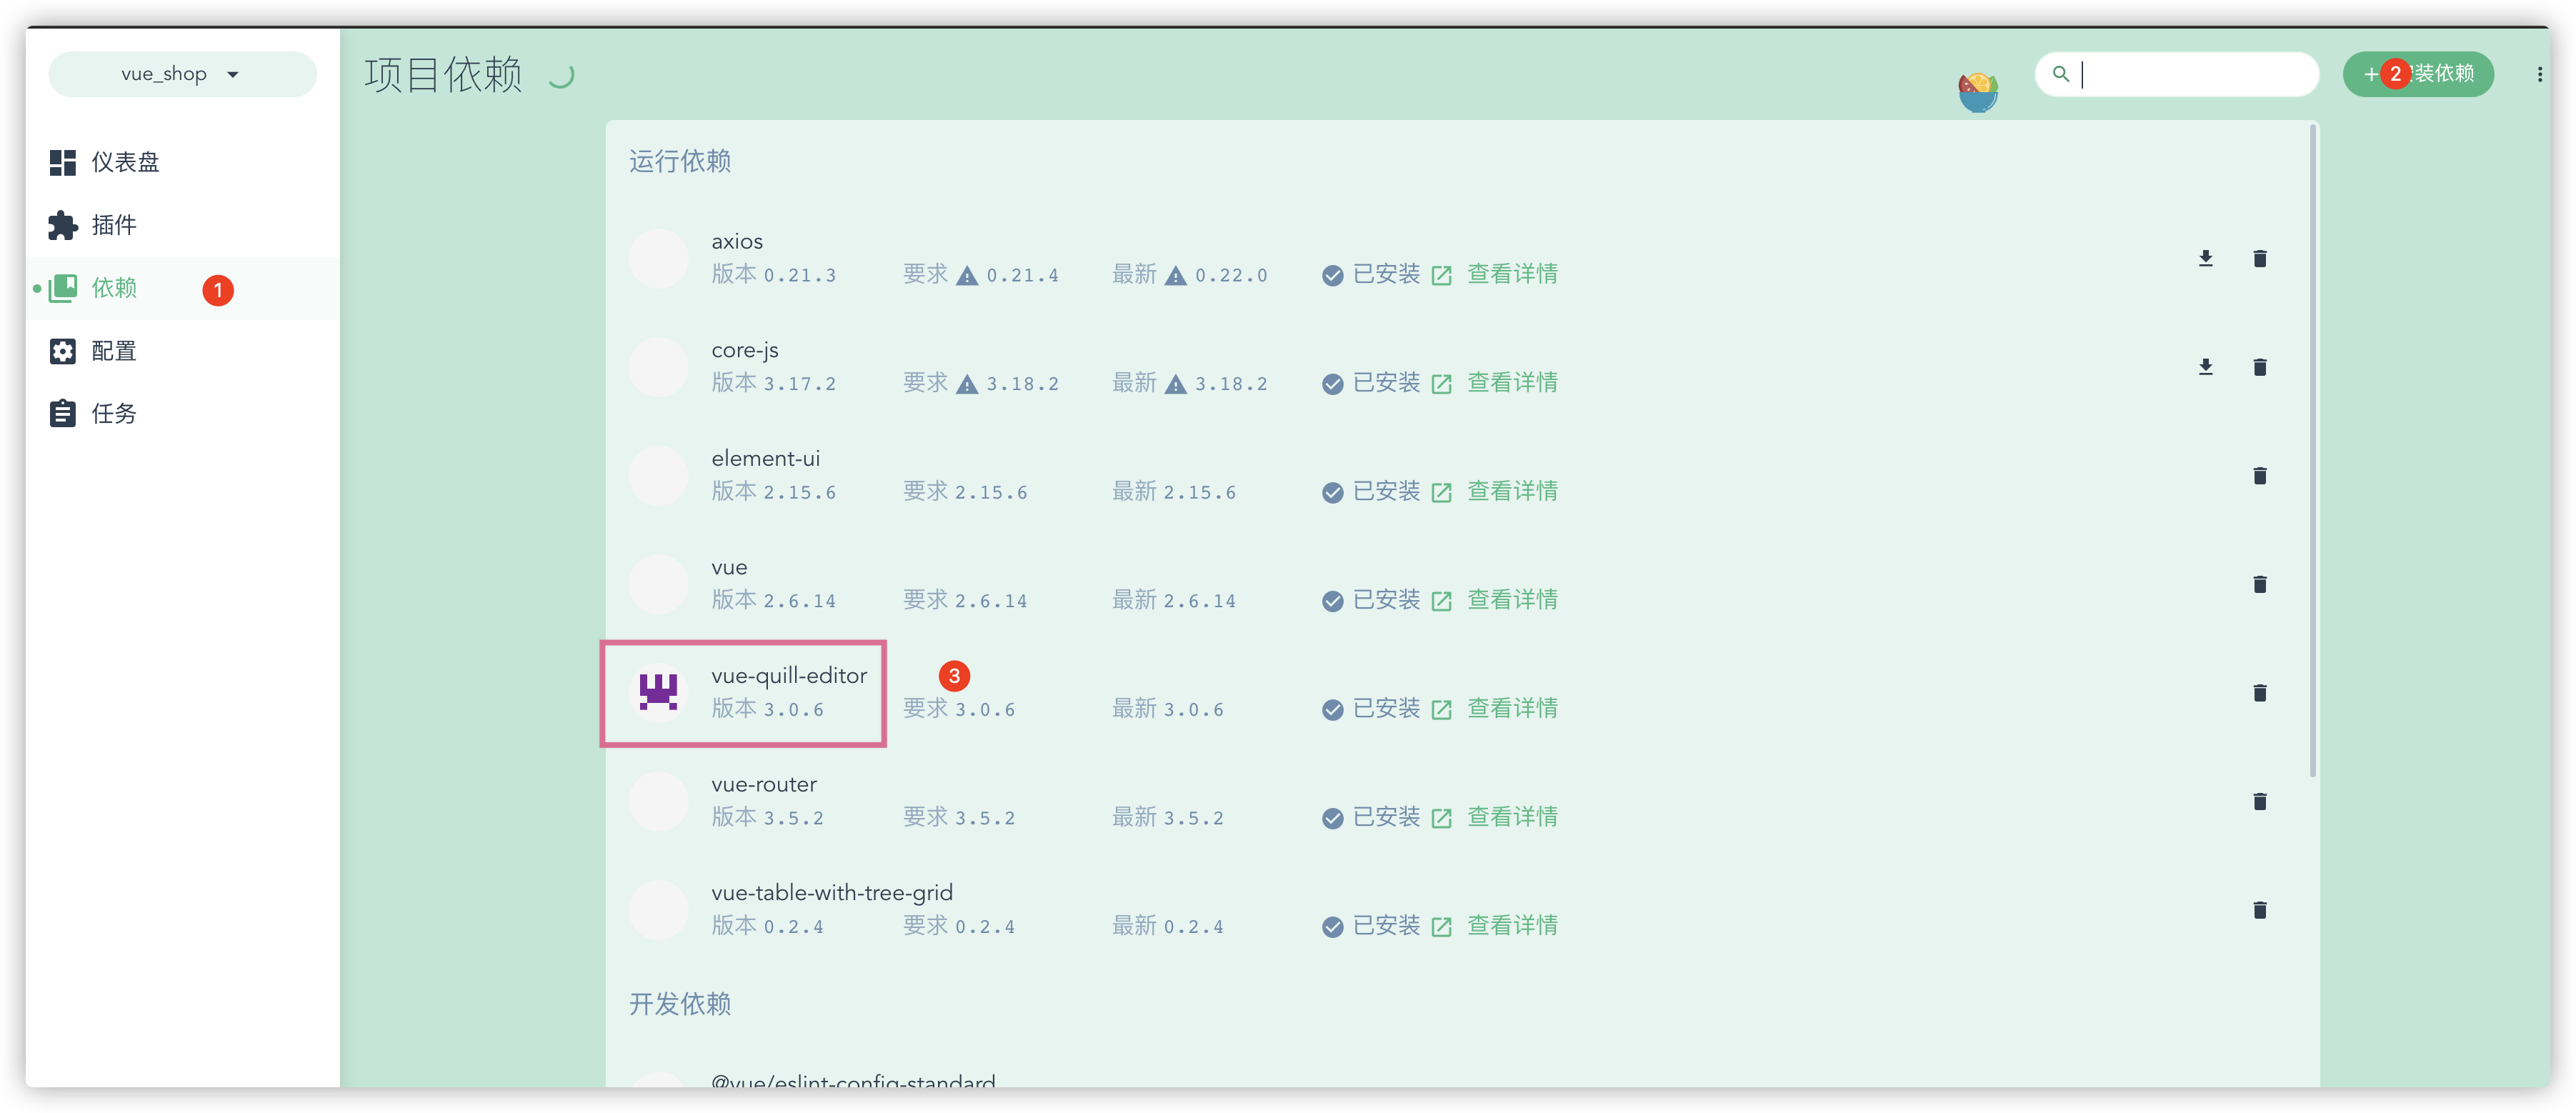
Task: Uninstall vue with trash icon
Action: (x=2259, y=584)
